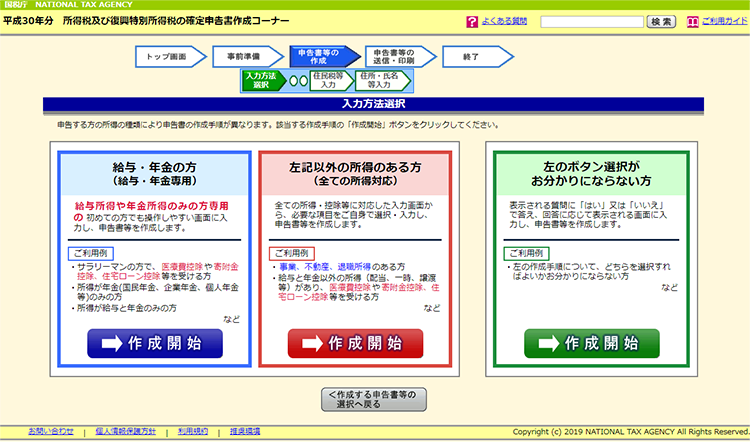
Task: Go back via 作成する申告書等の選択へ戻る button
Action: click(374, 399)
